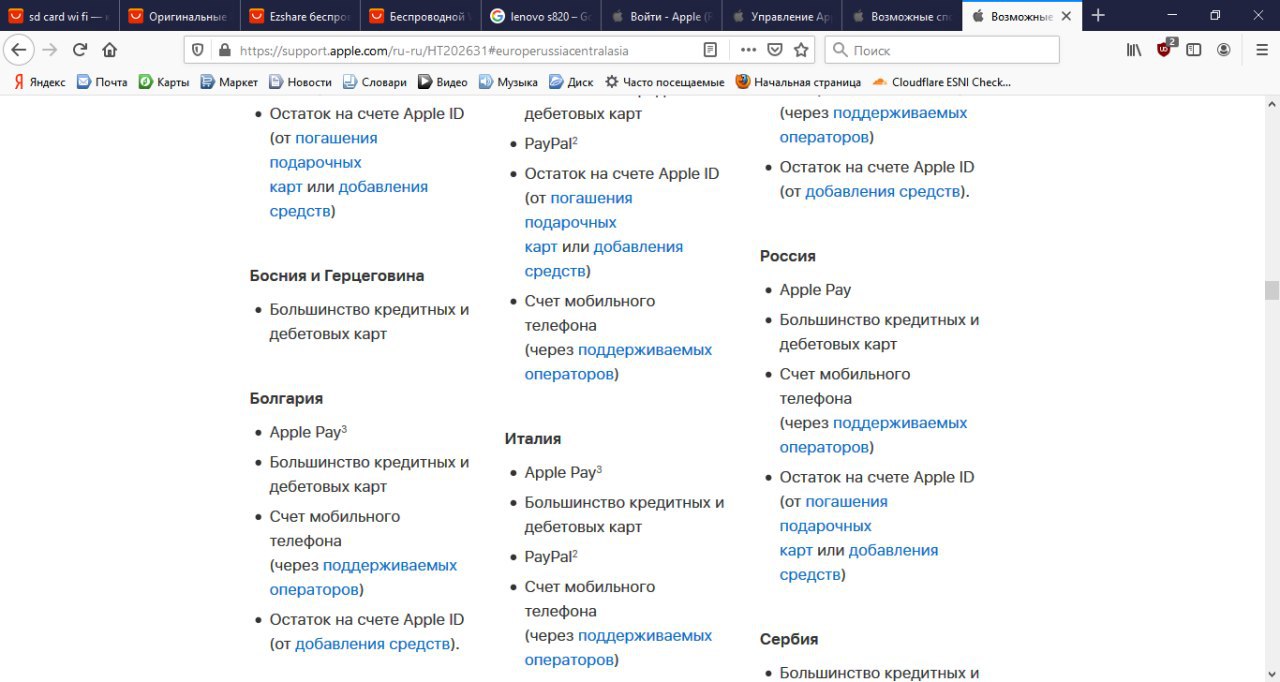This screenshot has width=1280, height=682.
Task: Open the browser home page
Action: click(x=109, y=50)
